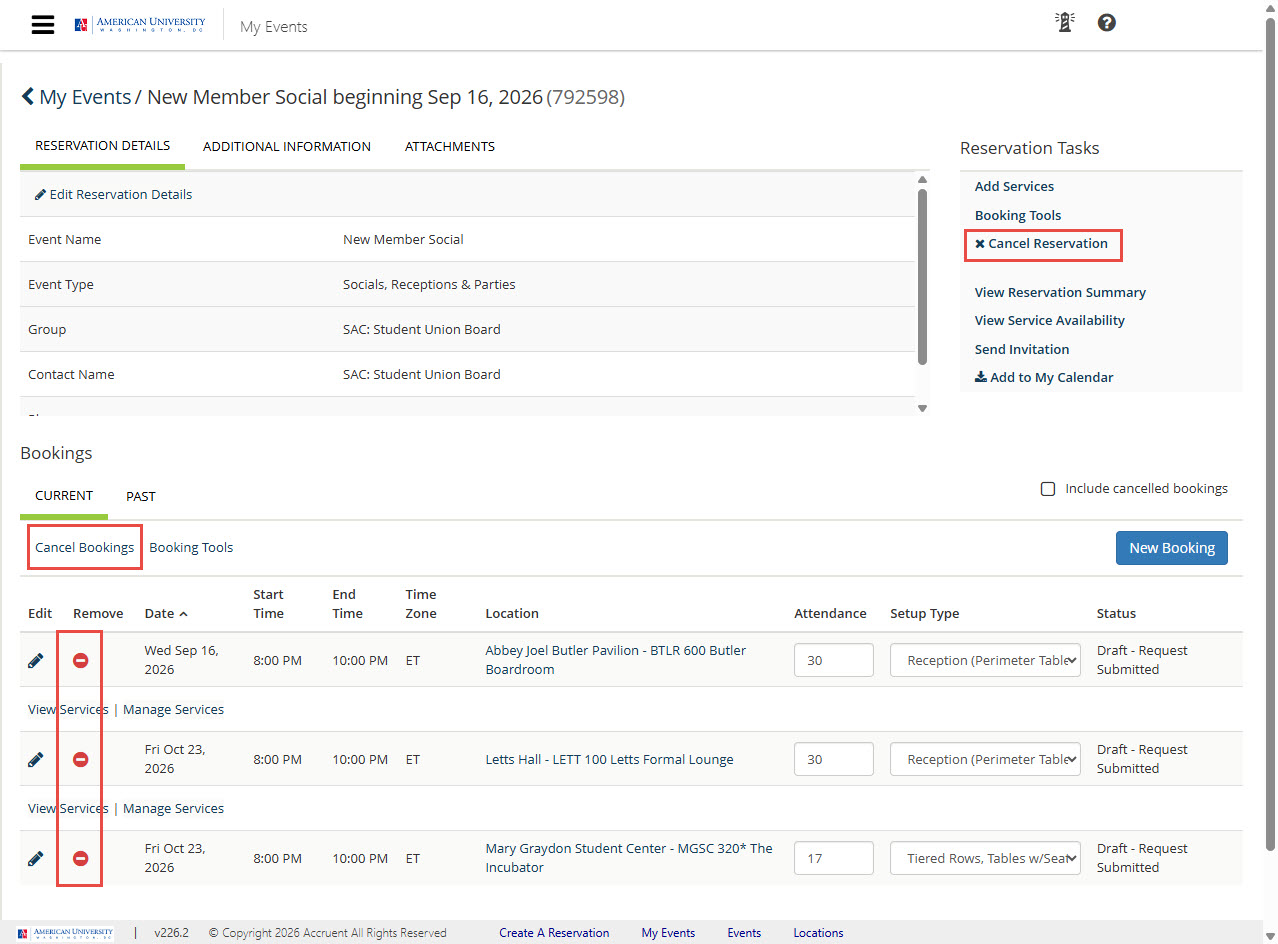This screenshot has height=944, width=1278.
Task: Open Booking Tools in bookings toolbar
Action: point(191,548)
